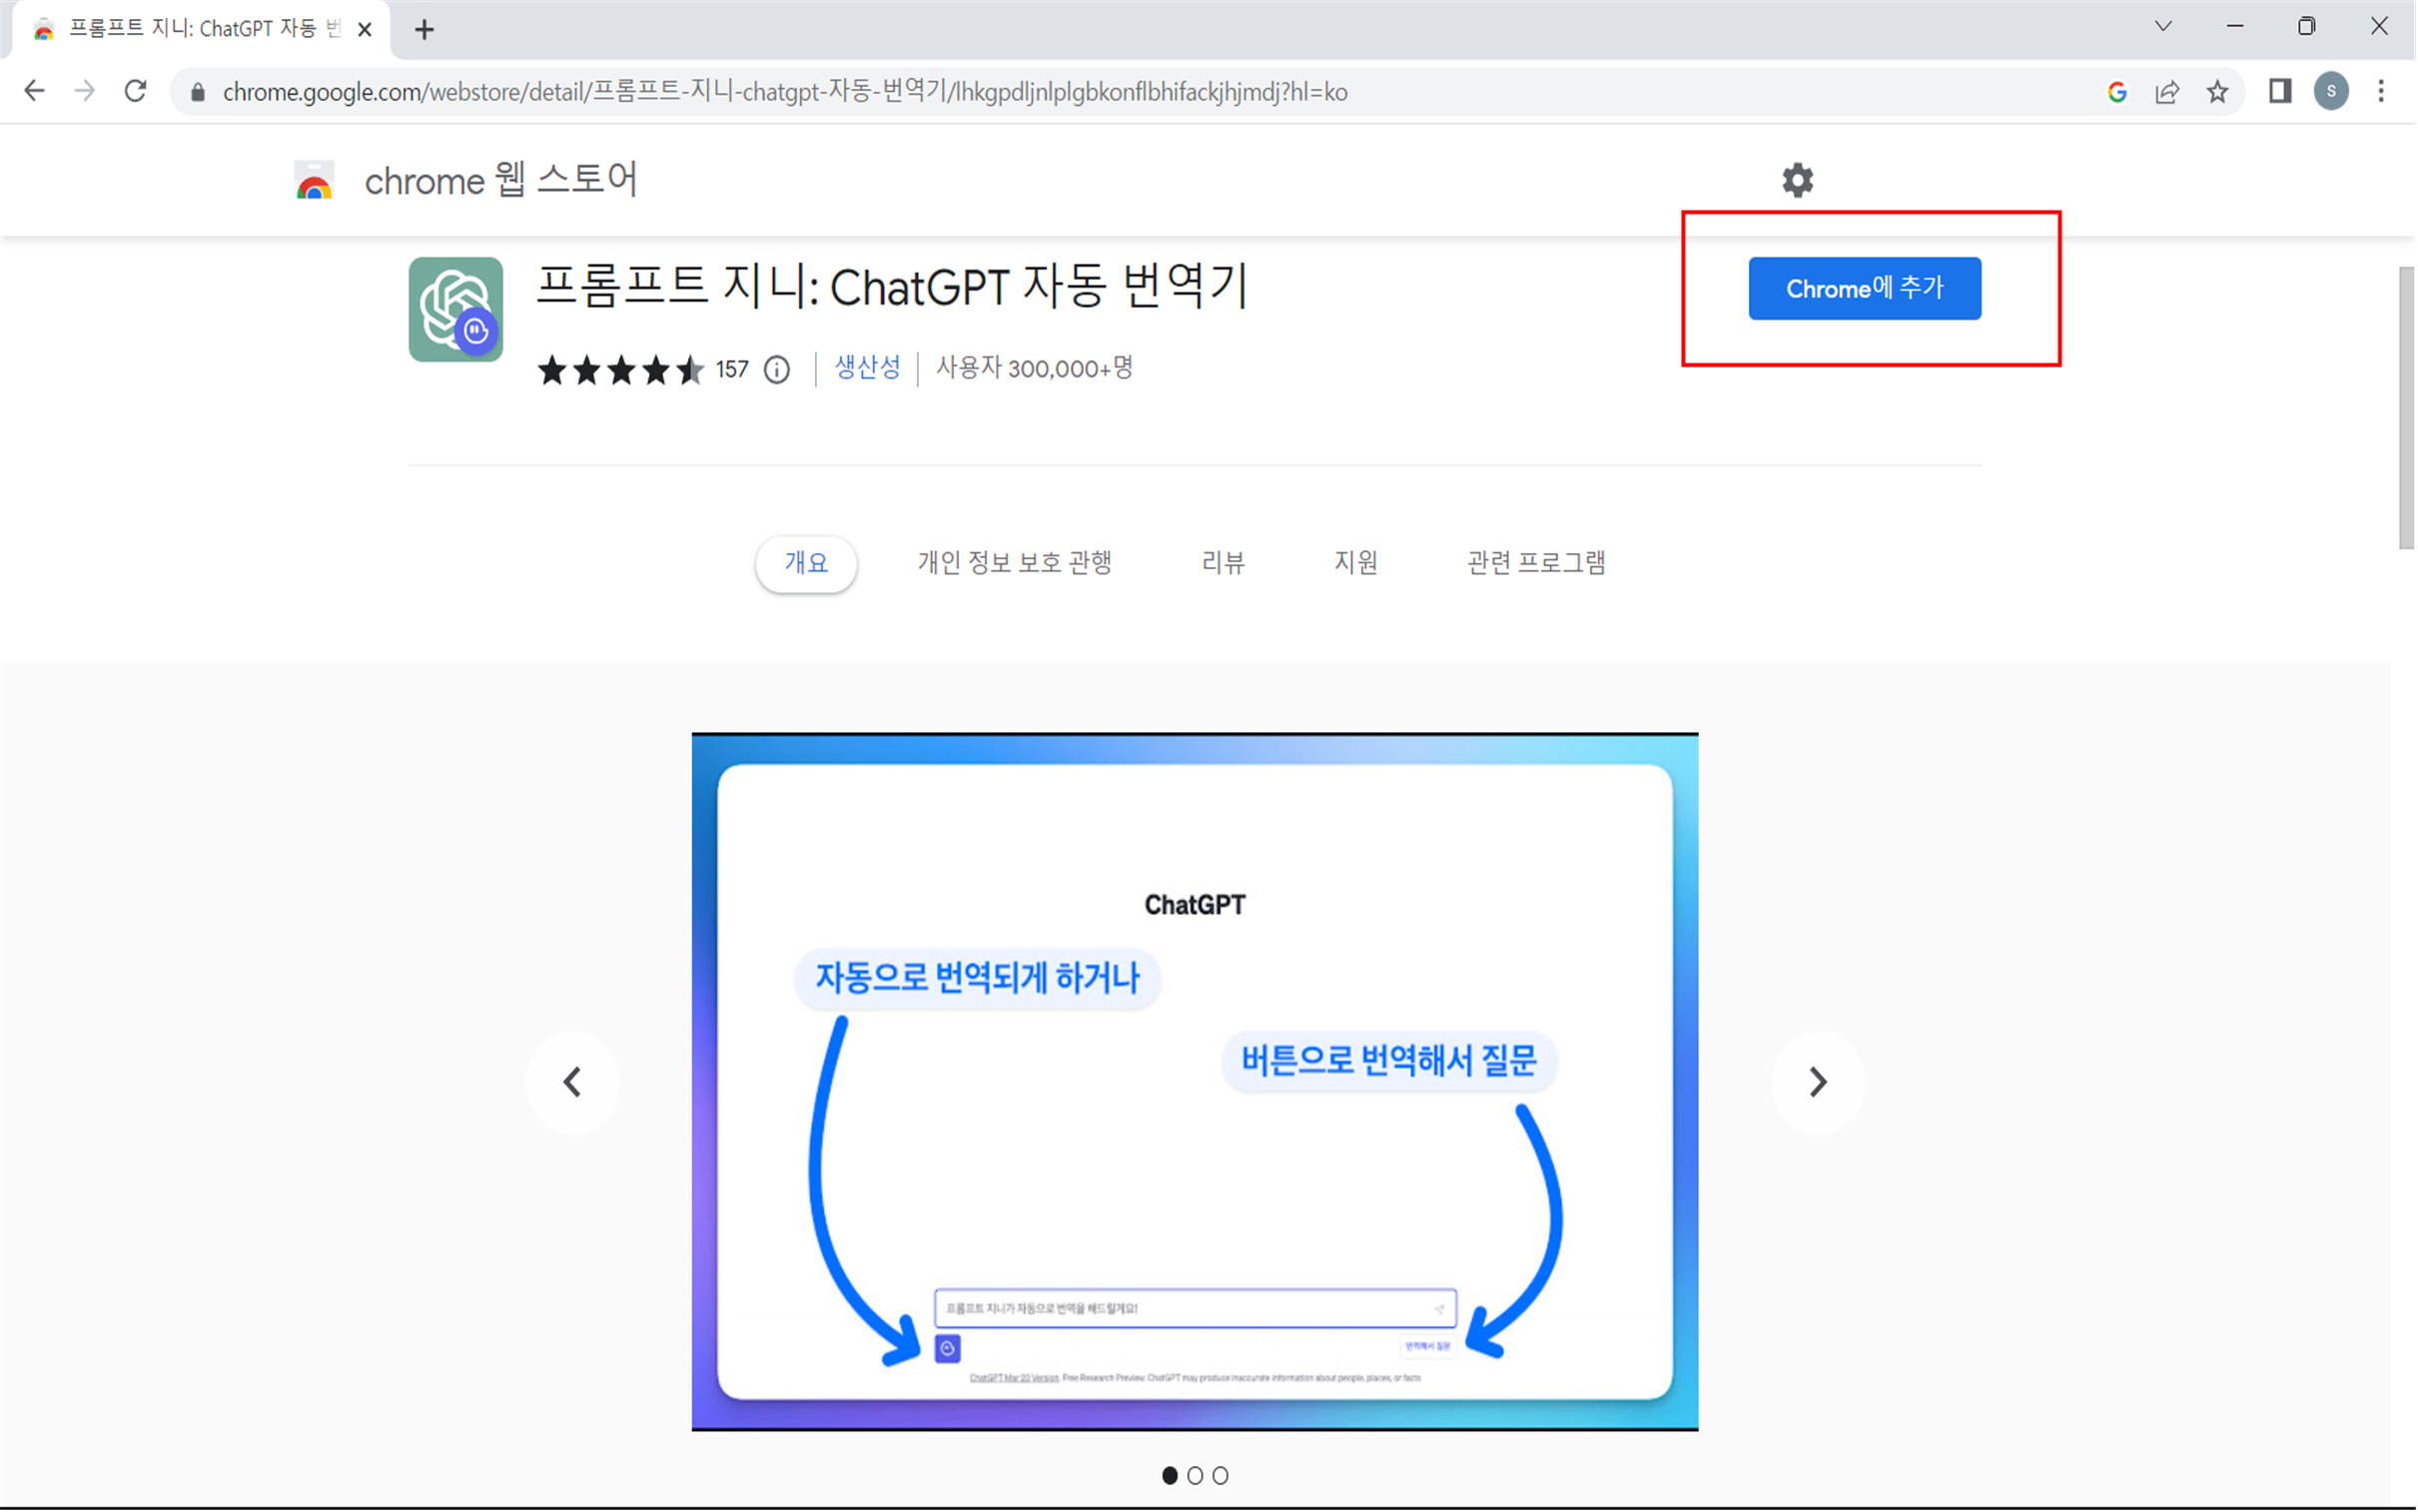Open the web store settings gear
Image resolution: width=2418 pixels, height=1512 pixels.
tap(1798, 180)
